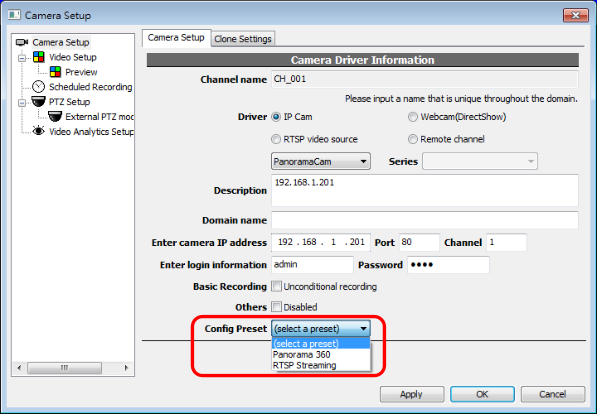Click the Camera Setup window title icon

tap(14, 15)
